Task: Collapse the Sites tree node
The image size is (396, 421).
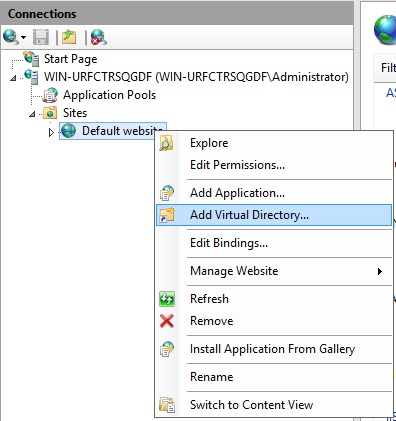Action: (32, 114)
